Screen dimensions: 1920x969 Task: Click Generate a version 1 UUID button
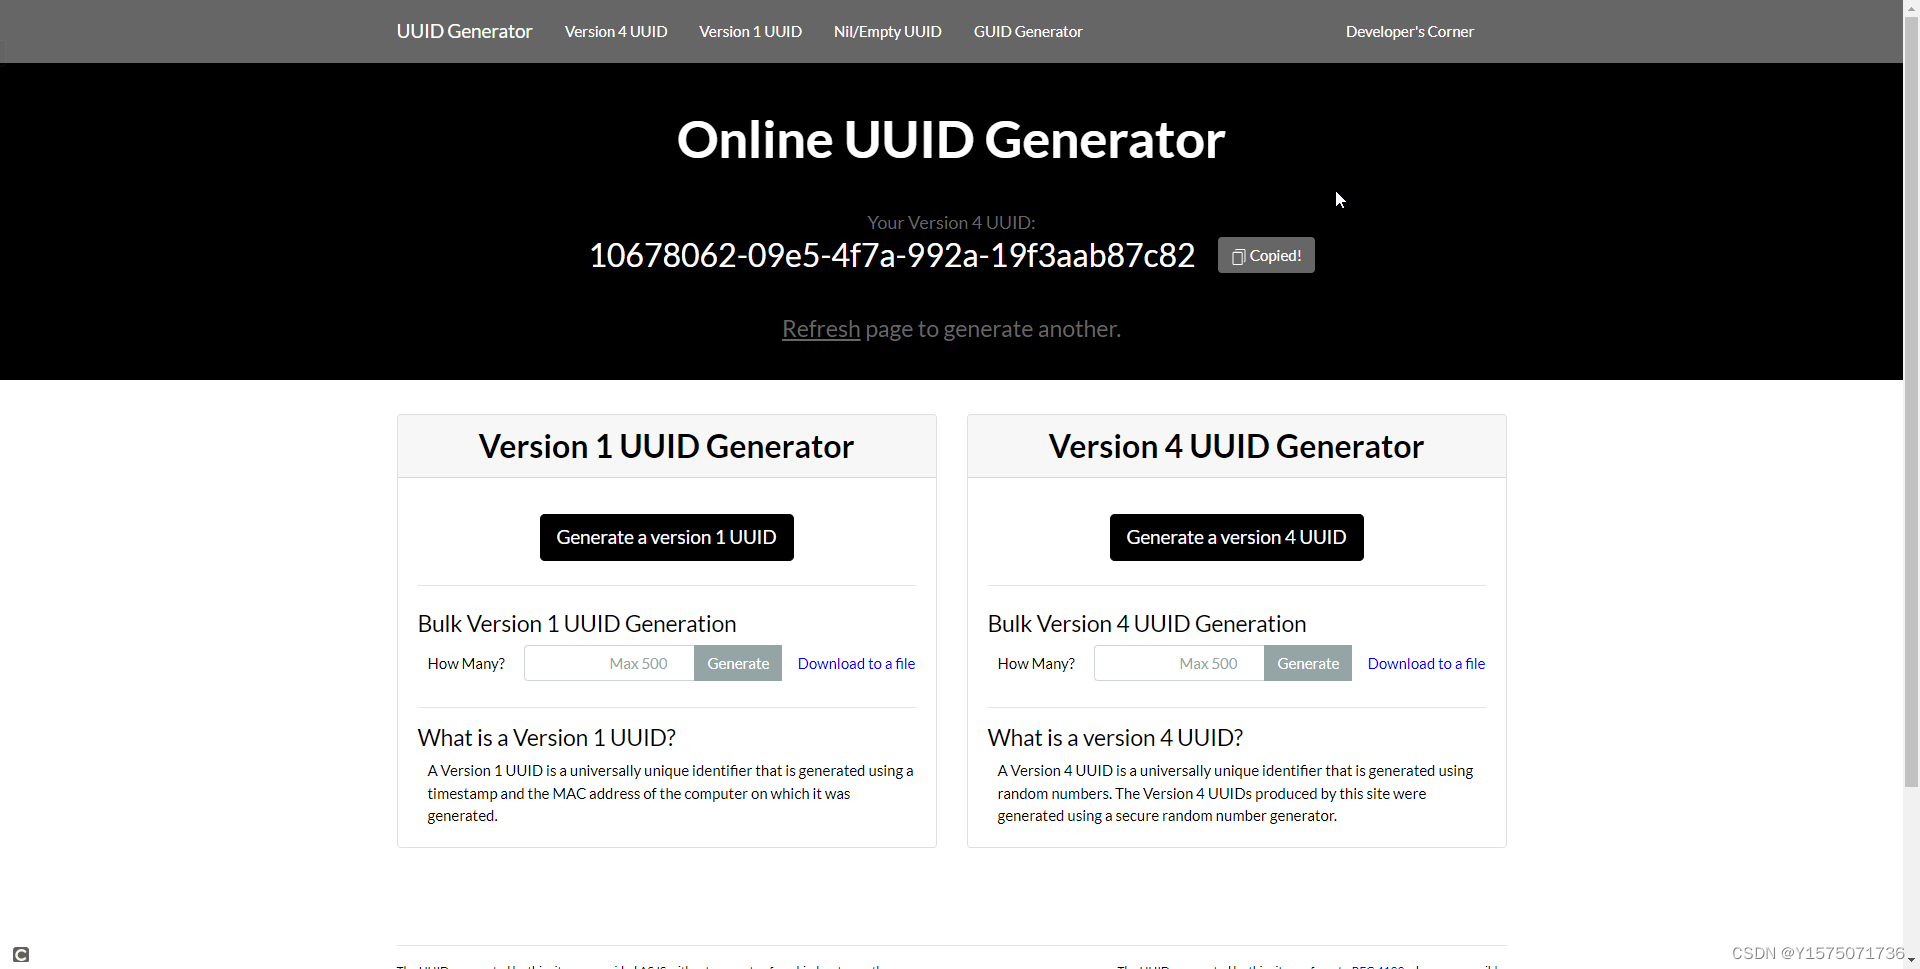click(667, 537)
